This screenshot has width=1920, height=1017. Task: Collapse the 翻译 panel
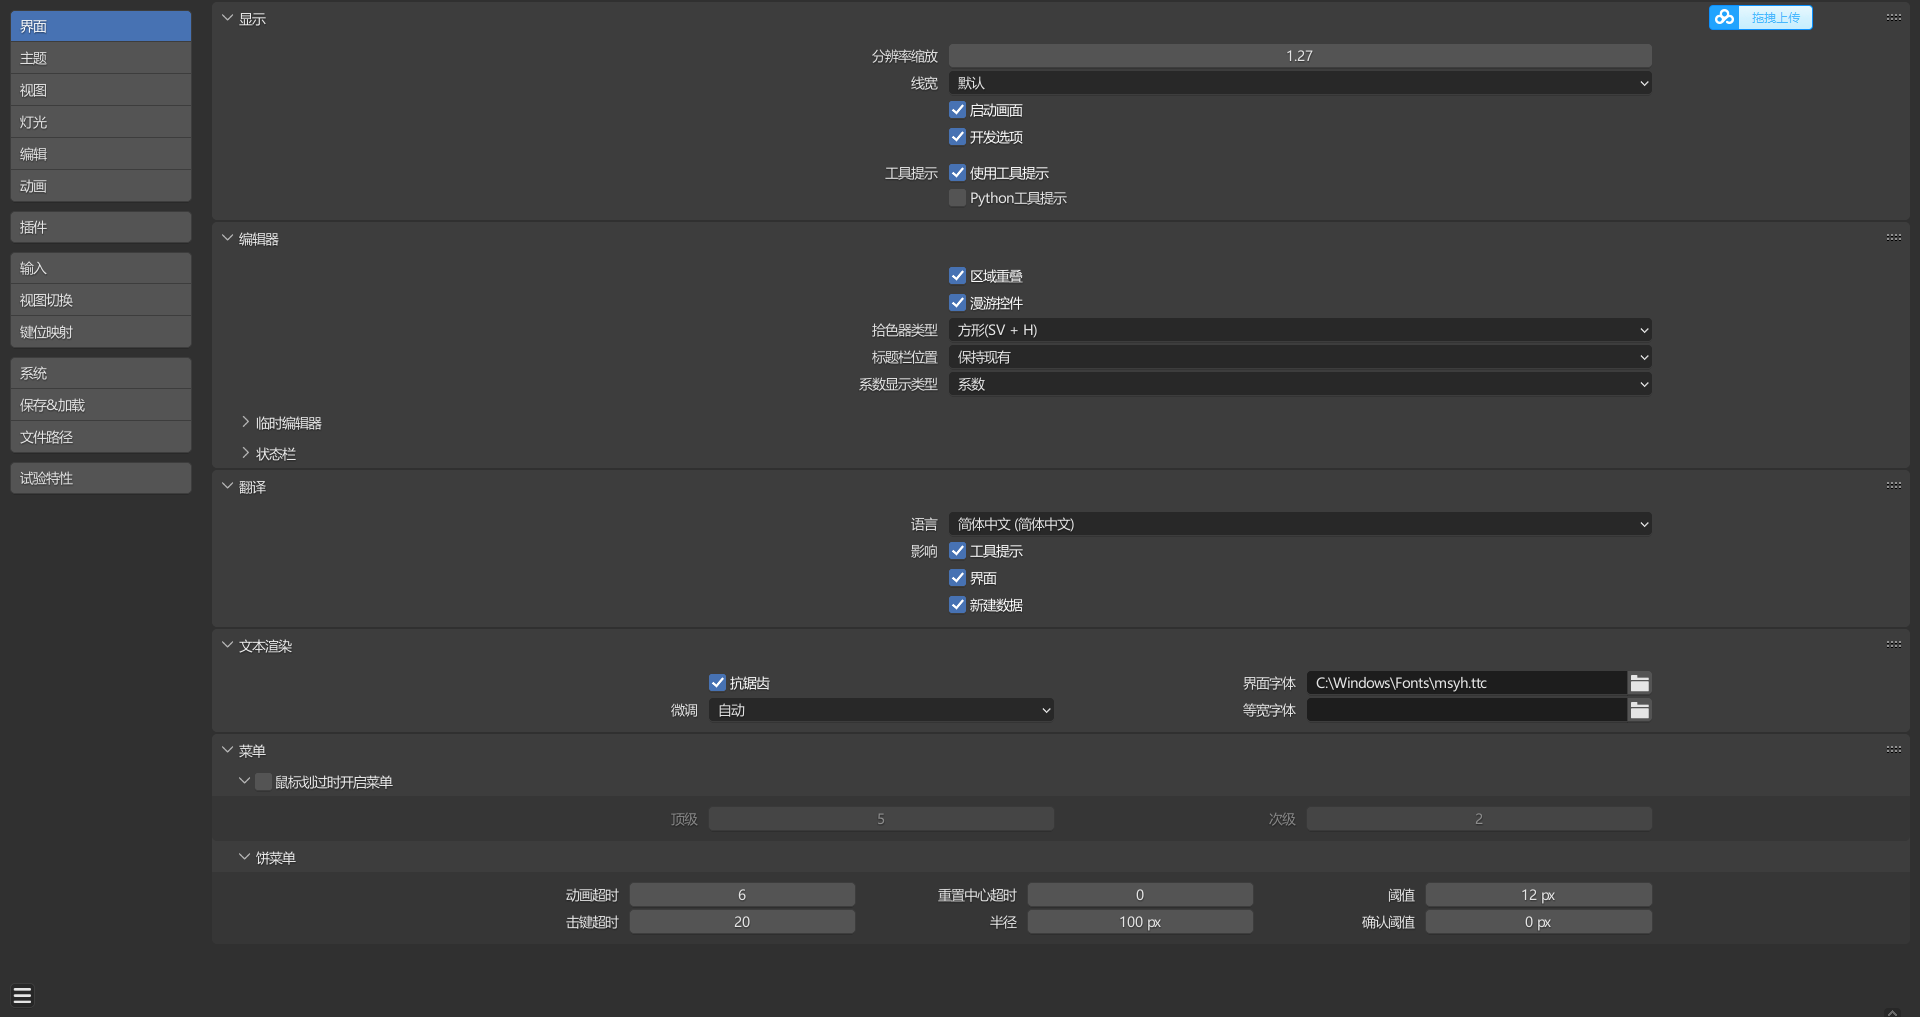tap(228, 487)
